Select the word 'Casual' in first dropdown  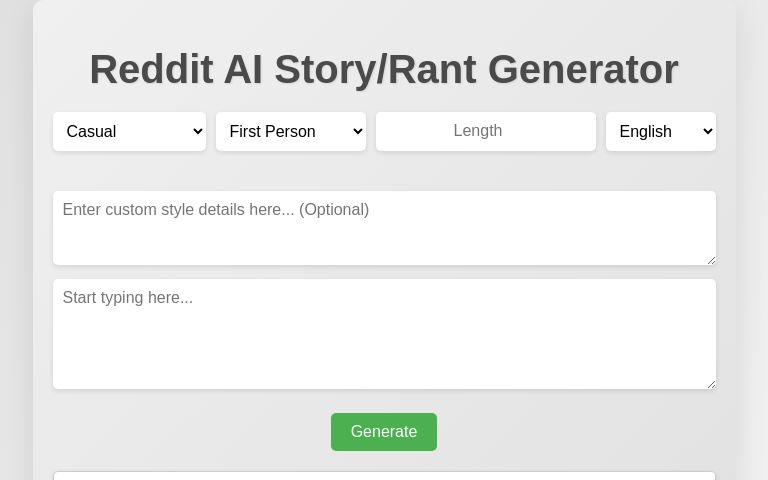click(91, 131)
